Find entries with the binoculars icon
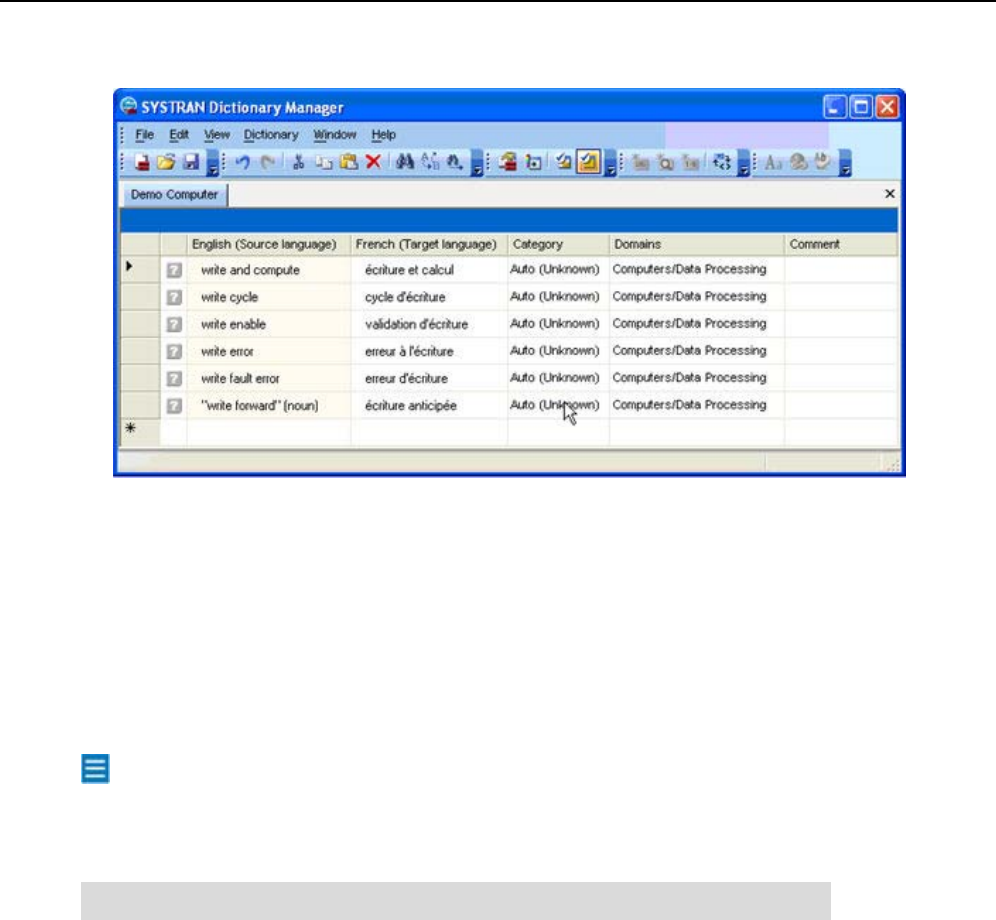This screenshot has width=996, height=920. tap(405, 163)
